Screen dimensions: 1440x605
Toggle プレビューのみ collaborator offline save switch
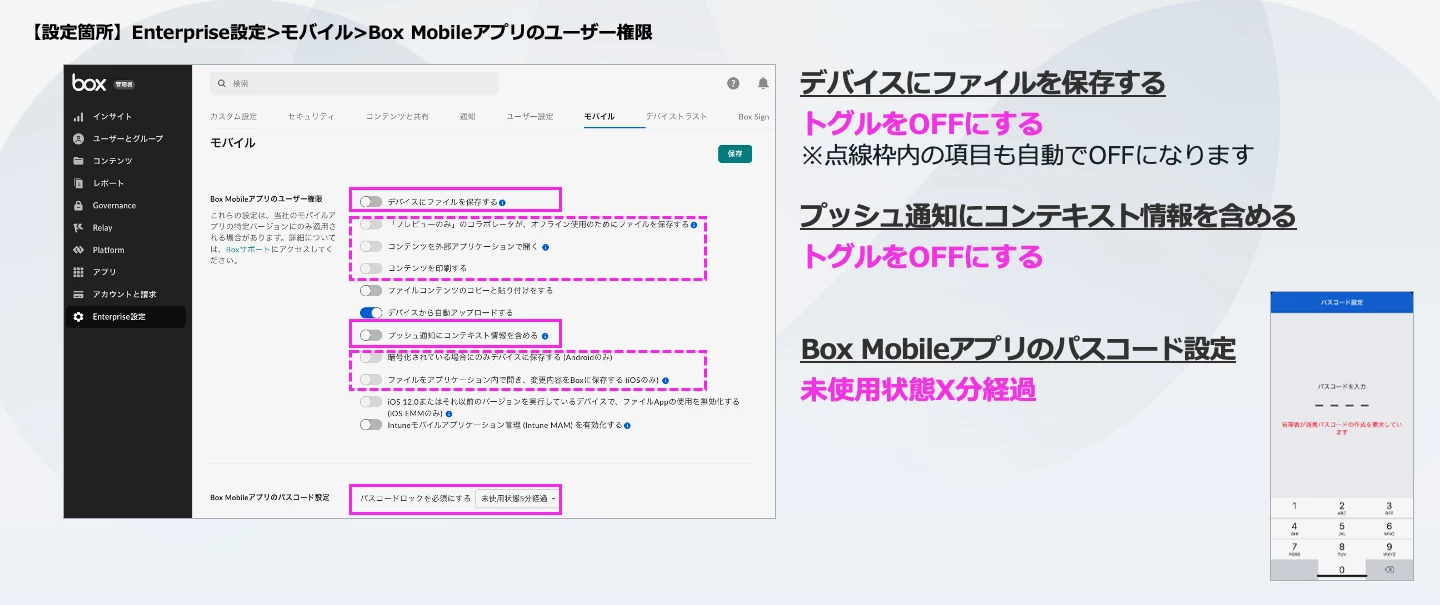(x=371, y=224)
